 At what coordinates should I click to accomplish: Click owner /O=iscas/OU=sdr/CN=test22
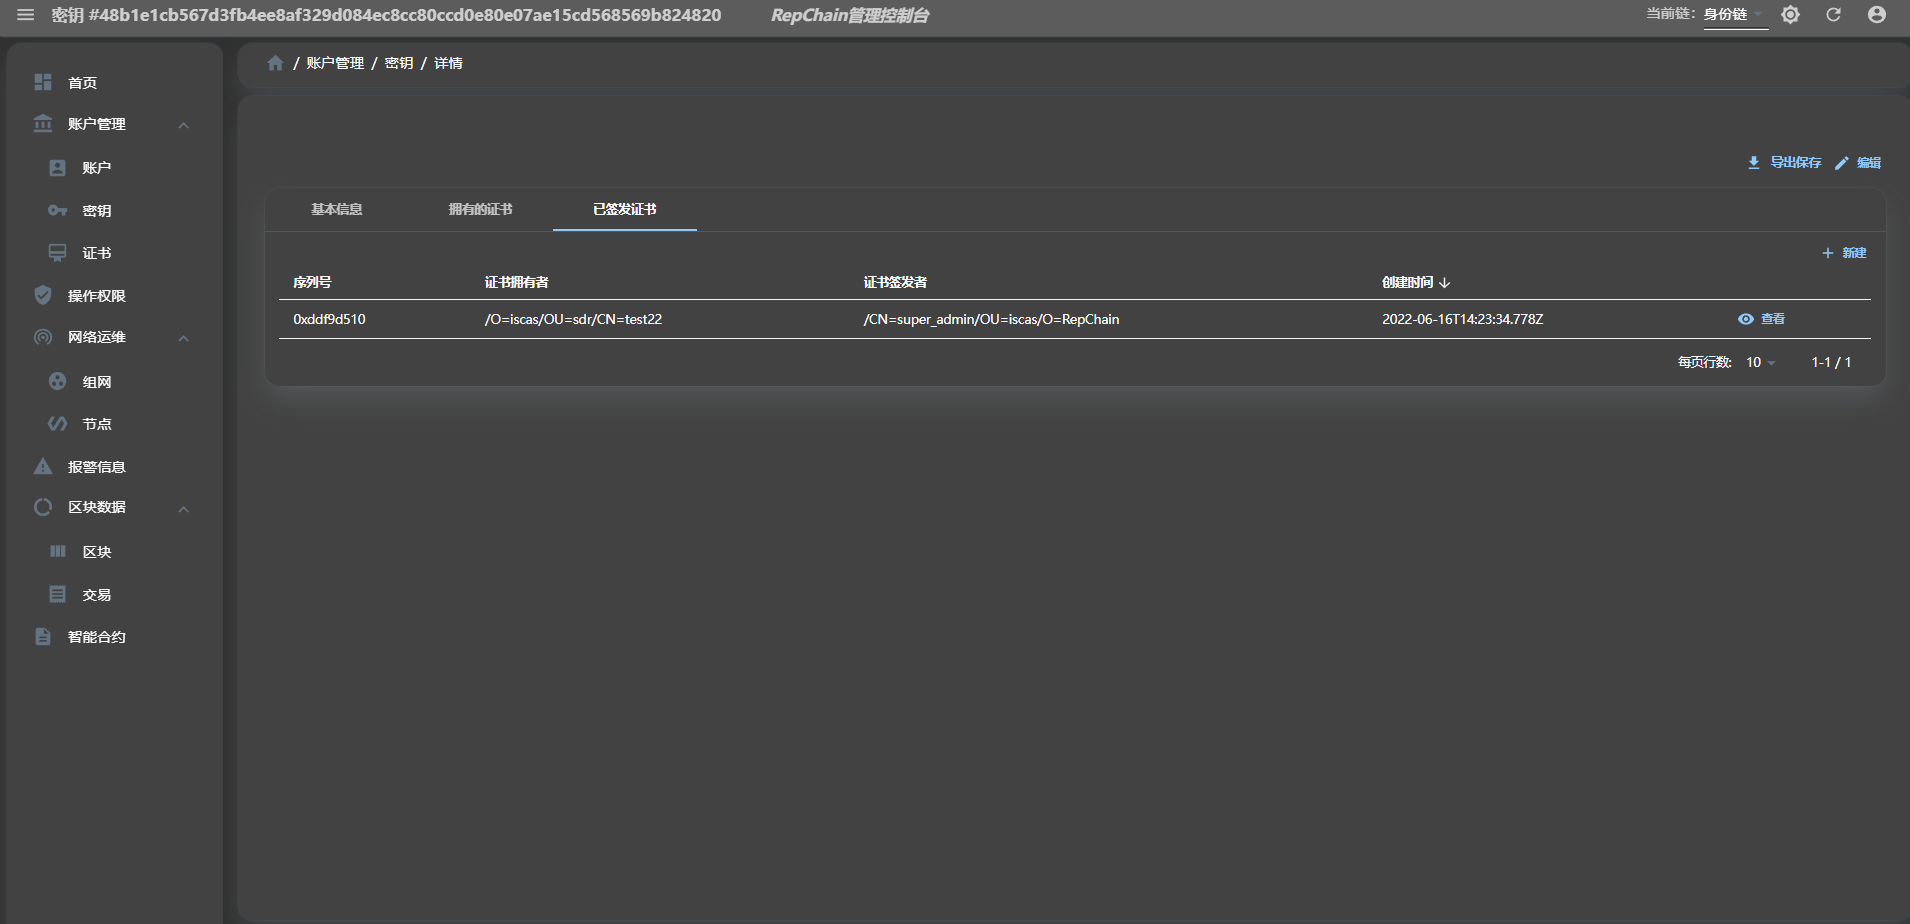pyautogui.click(x=573, y=319)
